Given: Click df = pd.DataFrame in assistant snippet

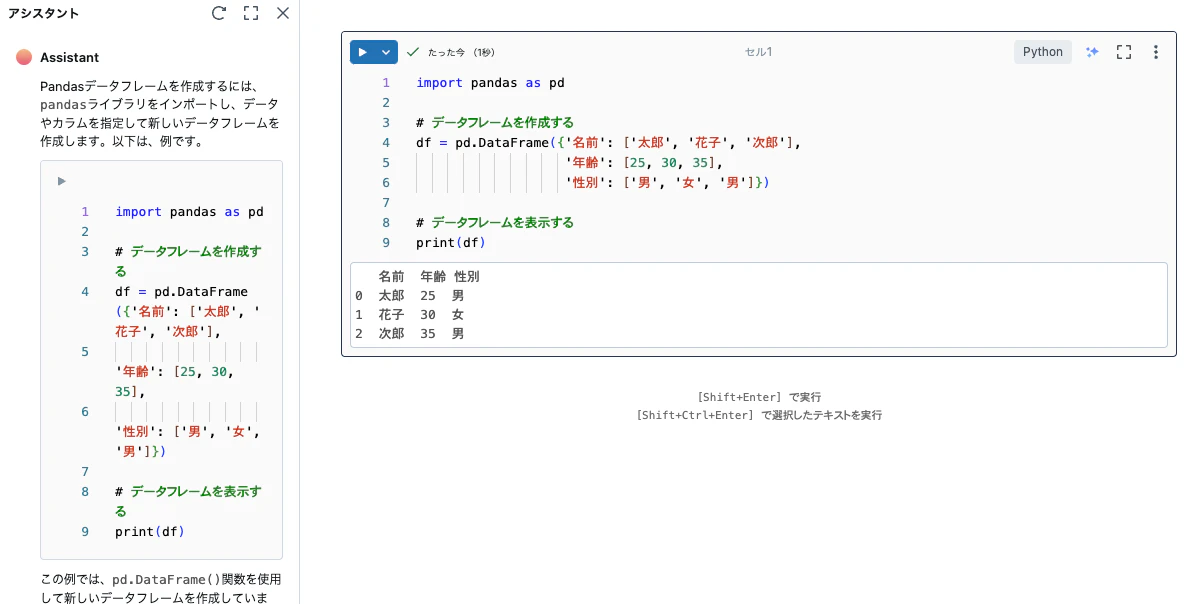Looking at the screenshot, I should pyautogui.click(x=182, y=292).
